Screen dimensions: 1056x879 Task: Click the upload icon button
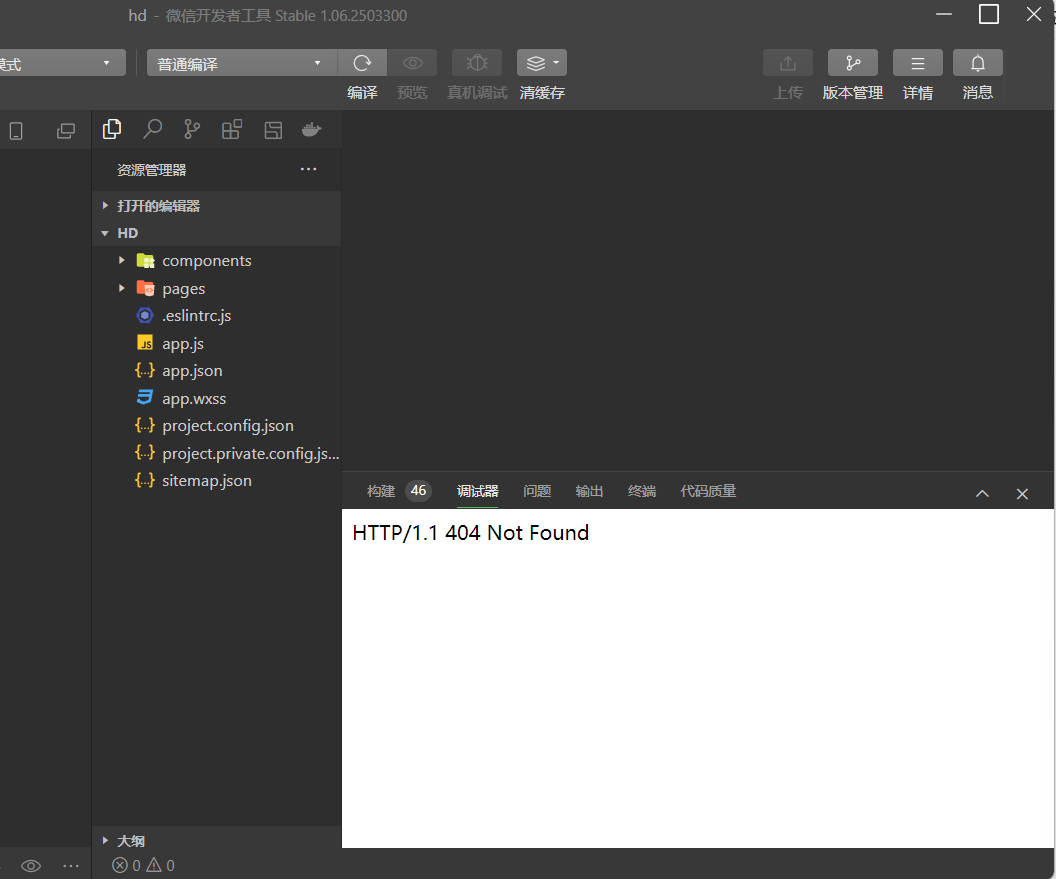click(x=788, y=63)
